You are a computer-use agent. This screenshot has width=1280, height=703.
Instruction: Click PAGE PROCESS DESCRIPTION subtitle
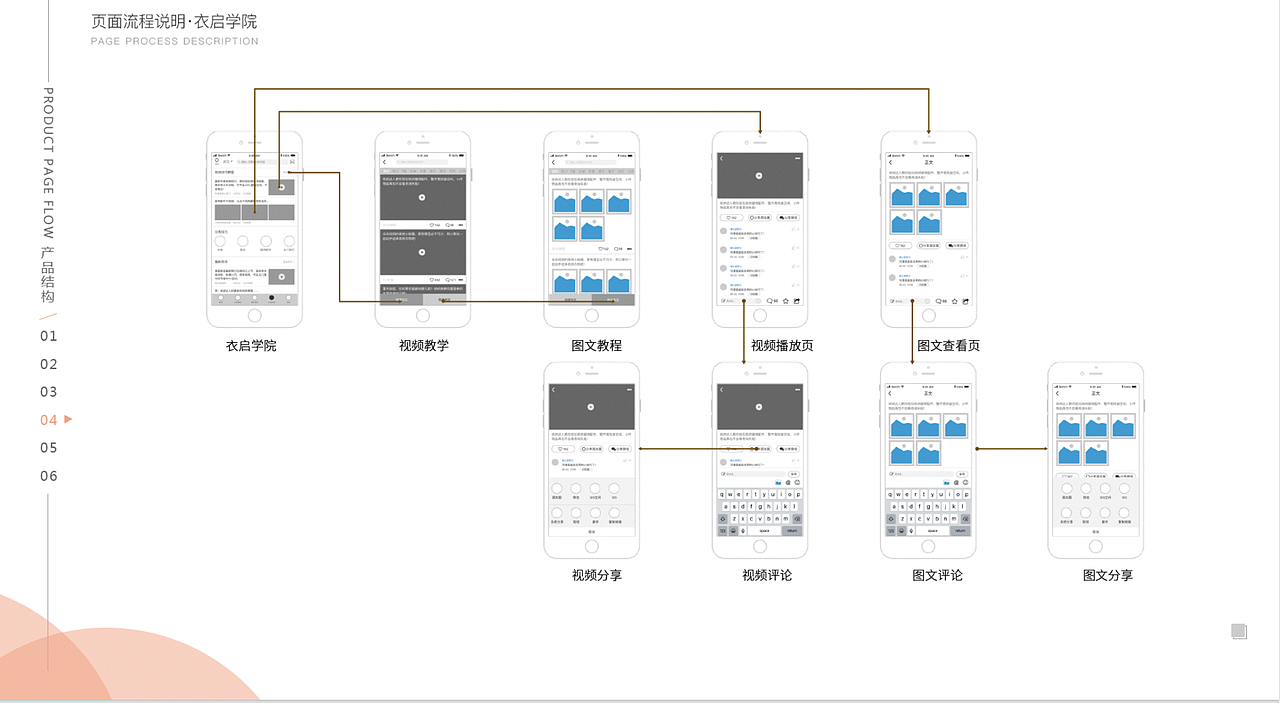174,42
